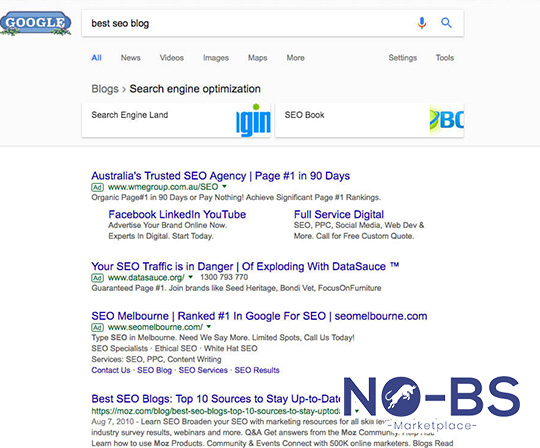
Task: Open the Full Service Digital sitelink
Action: [339, 215]
